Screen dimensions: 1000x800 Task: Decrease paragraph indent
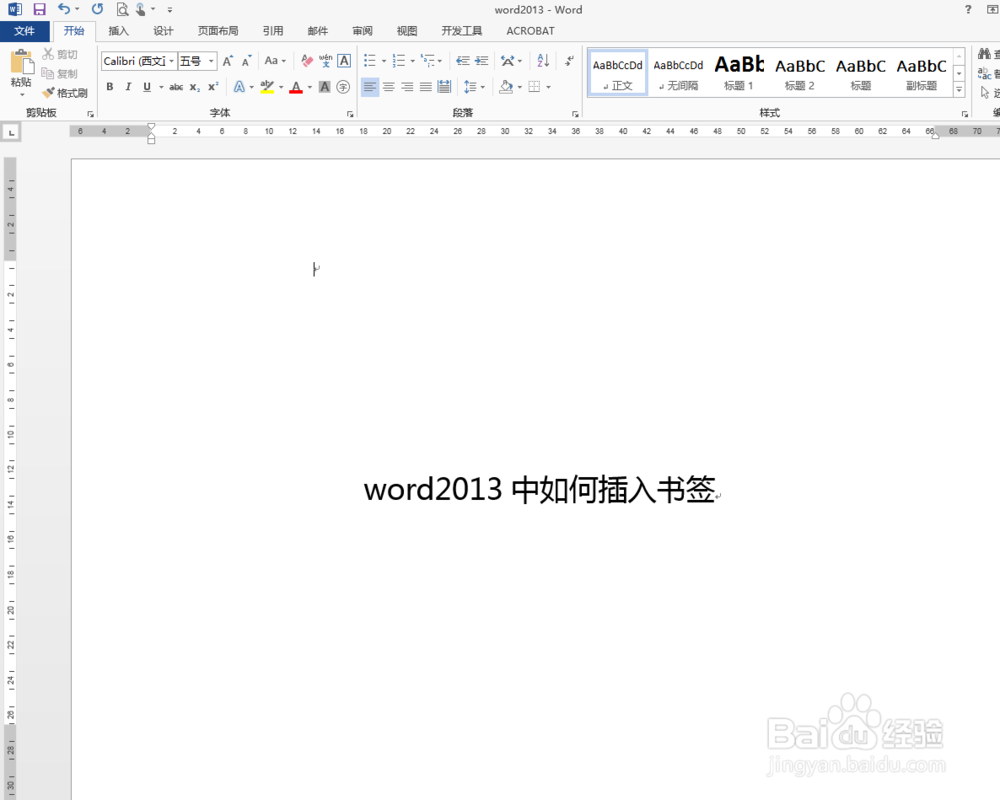coord(463,61)
